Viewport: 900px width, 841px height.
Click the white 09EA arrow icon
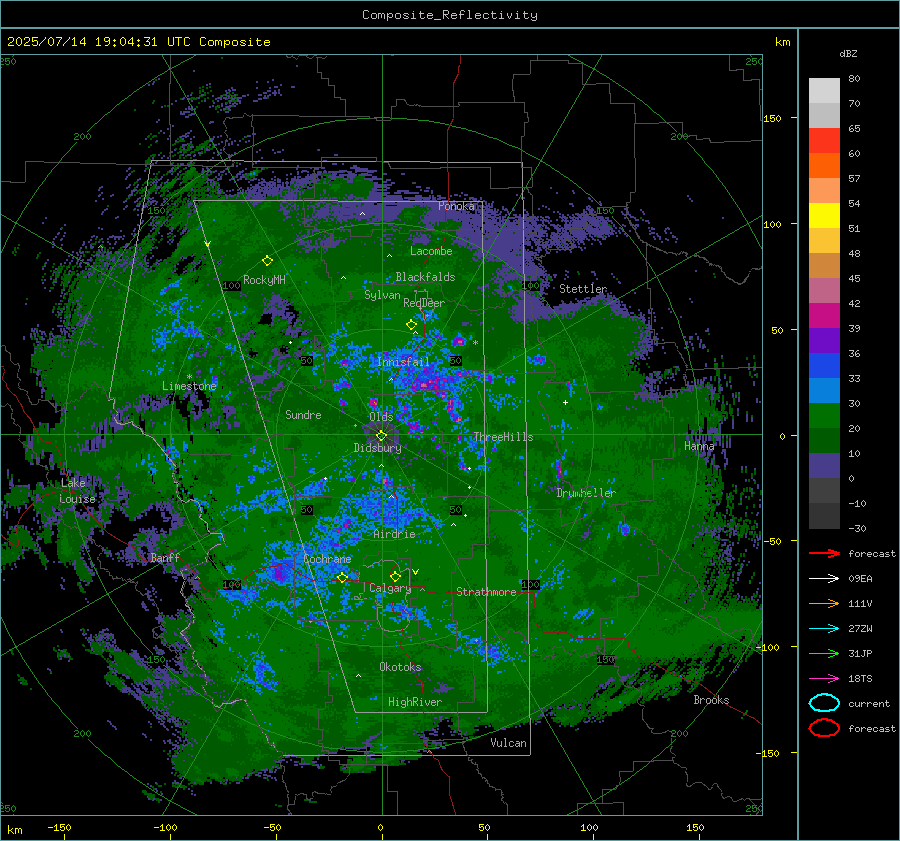coord(824,578)
